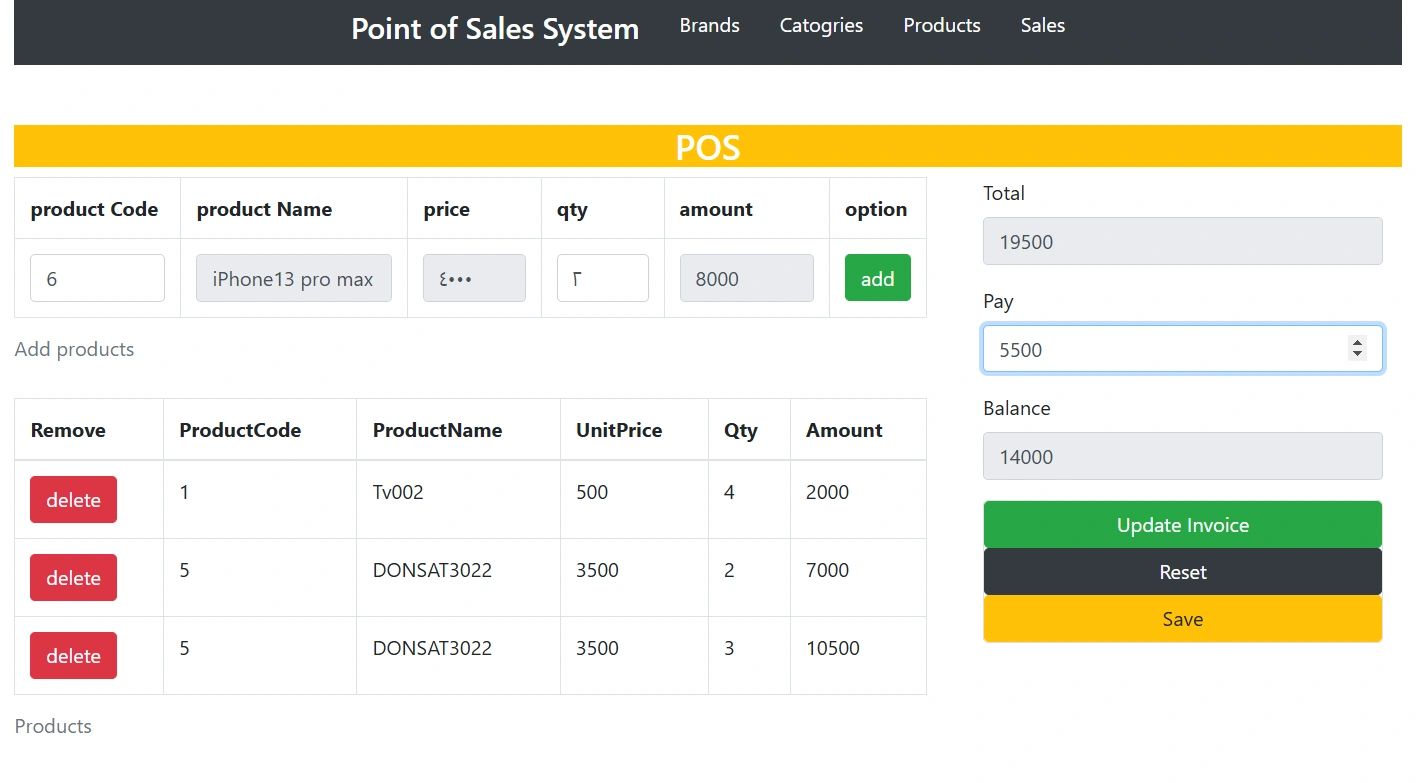The height and width of the screenshot is (783, 1417).
Task: Click the Point of Sales System title
Action: click(494, 29)
